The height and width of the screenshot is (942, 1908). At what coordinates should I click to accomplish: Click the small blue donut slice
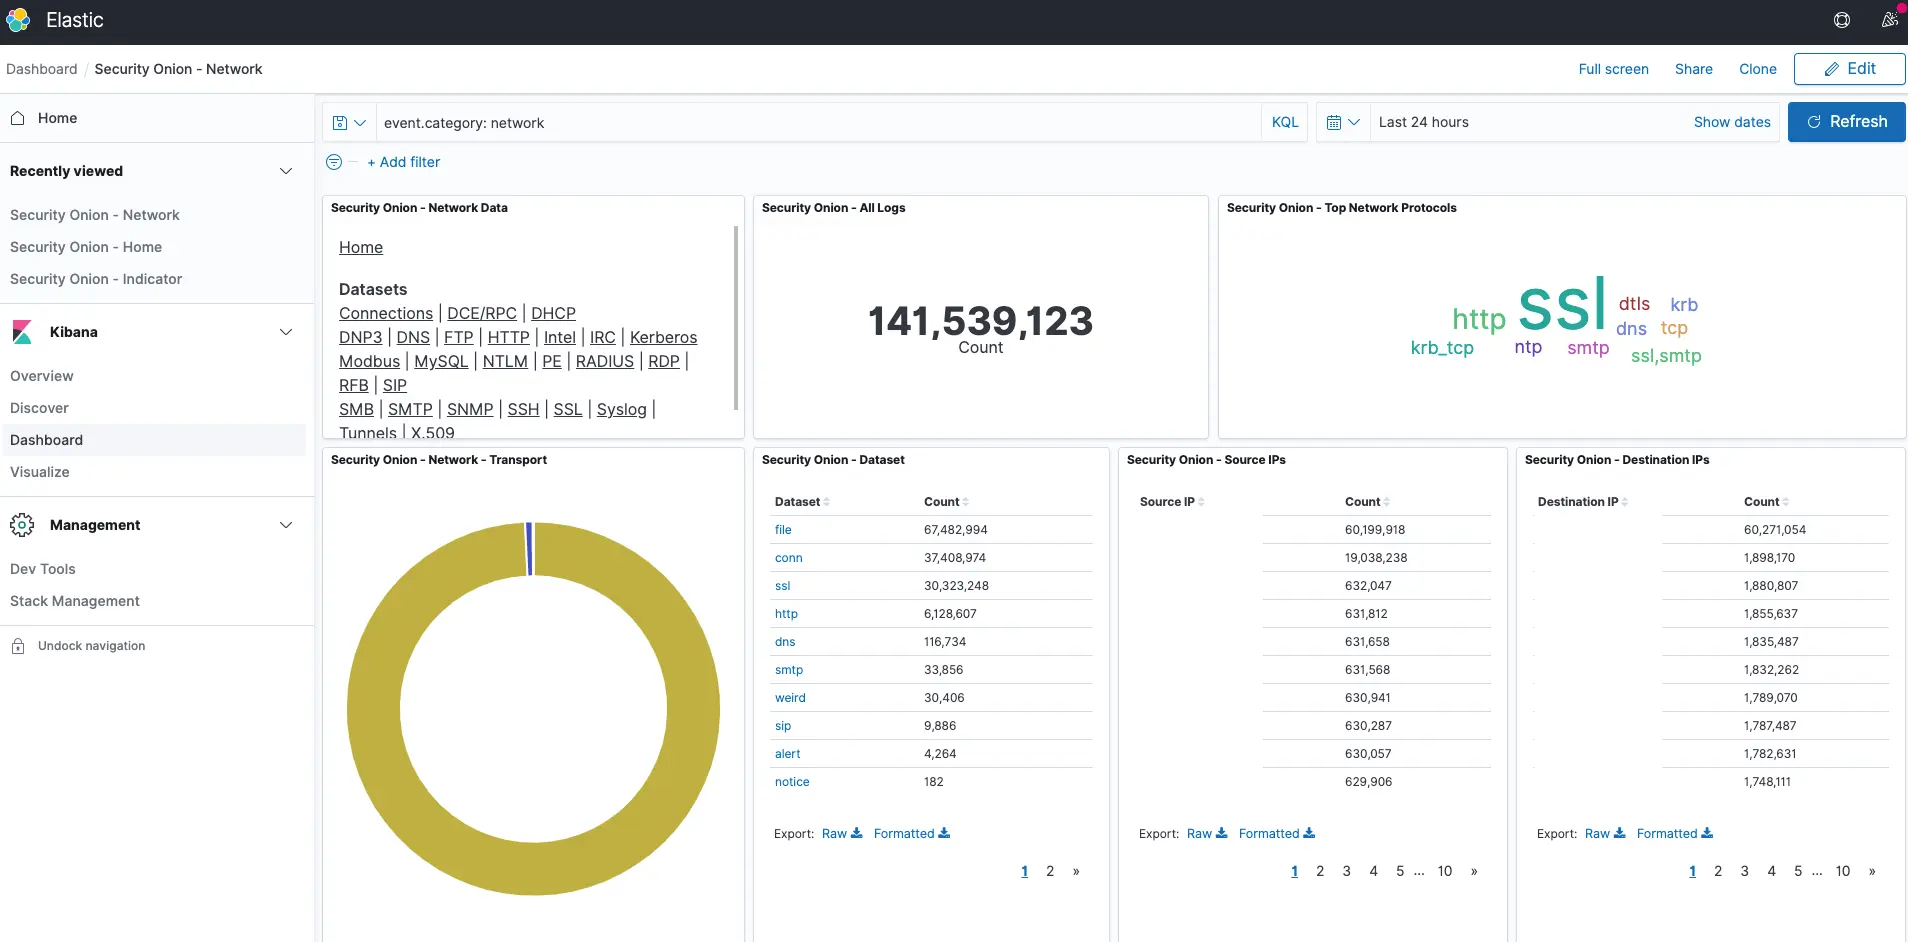(x=529, y=548)
